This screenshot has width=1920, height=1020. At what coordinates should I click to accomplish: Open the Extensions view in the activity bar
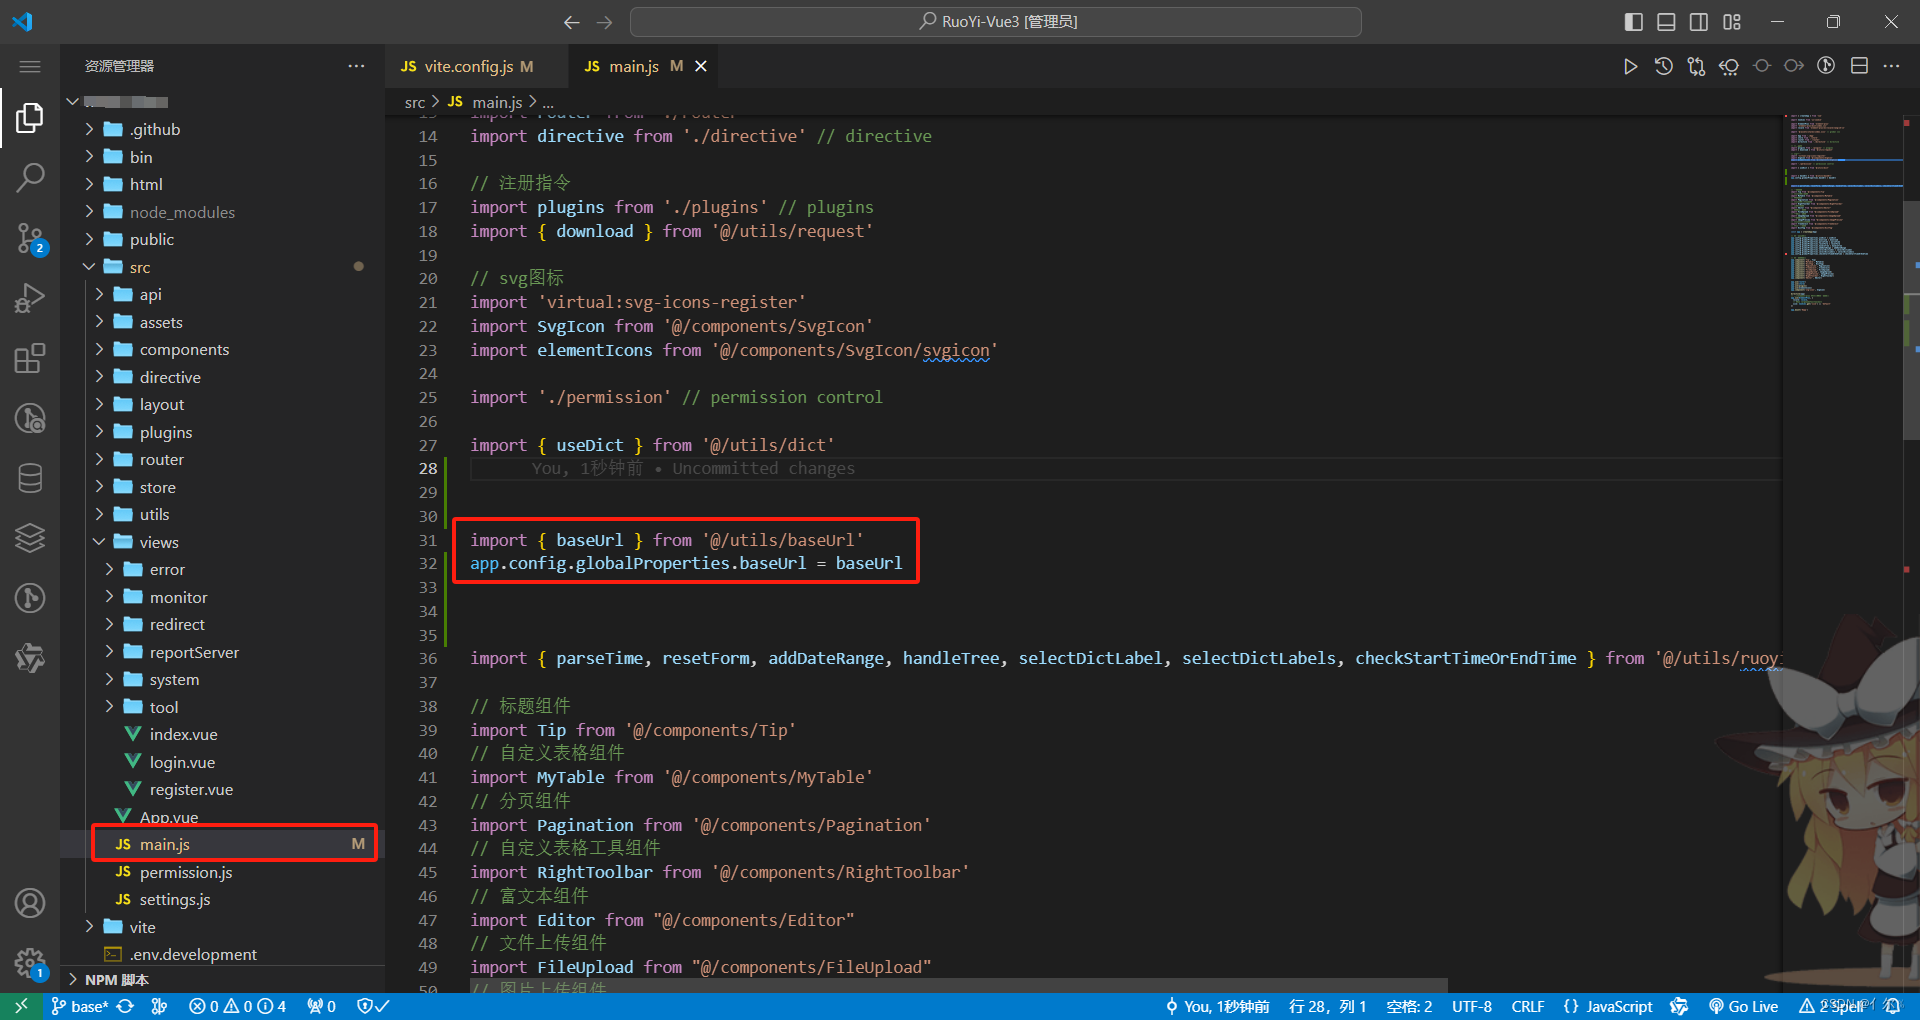pos(30,358)
